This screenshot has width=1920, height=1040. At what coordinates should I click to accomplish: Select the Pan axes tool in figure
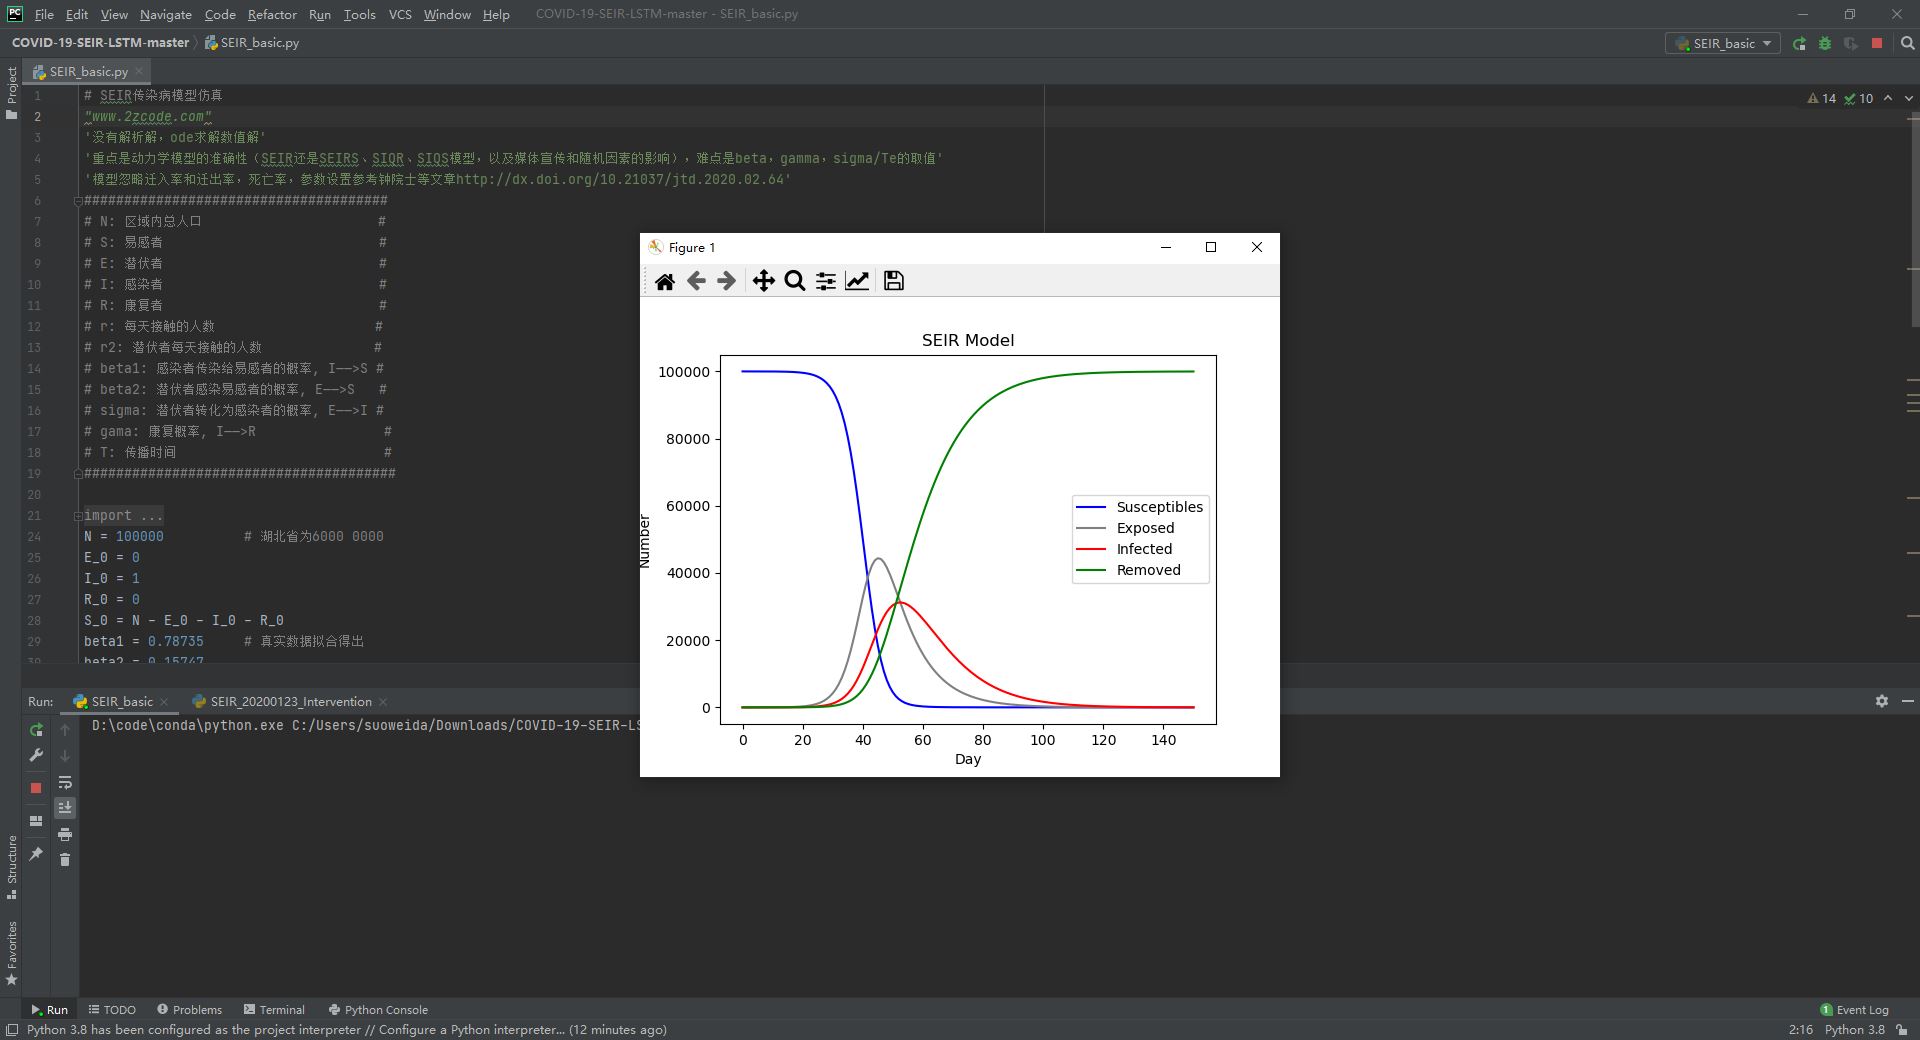763,281
